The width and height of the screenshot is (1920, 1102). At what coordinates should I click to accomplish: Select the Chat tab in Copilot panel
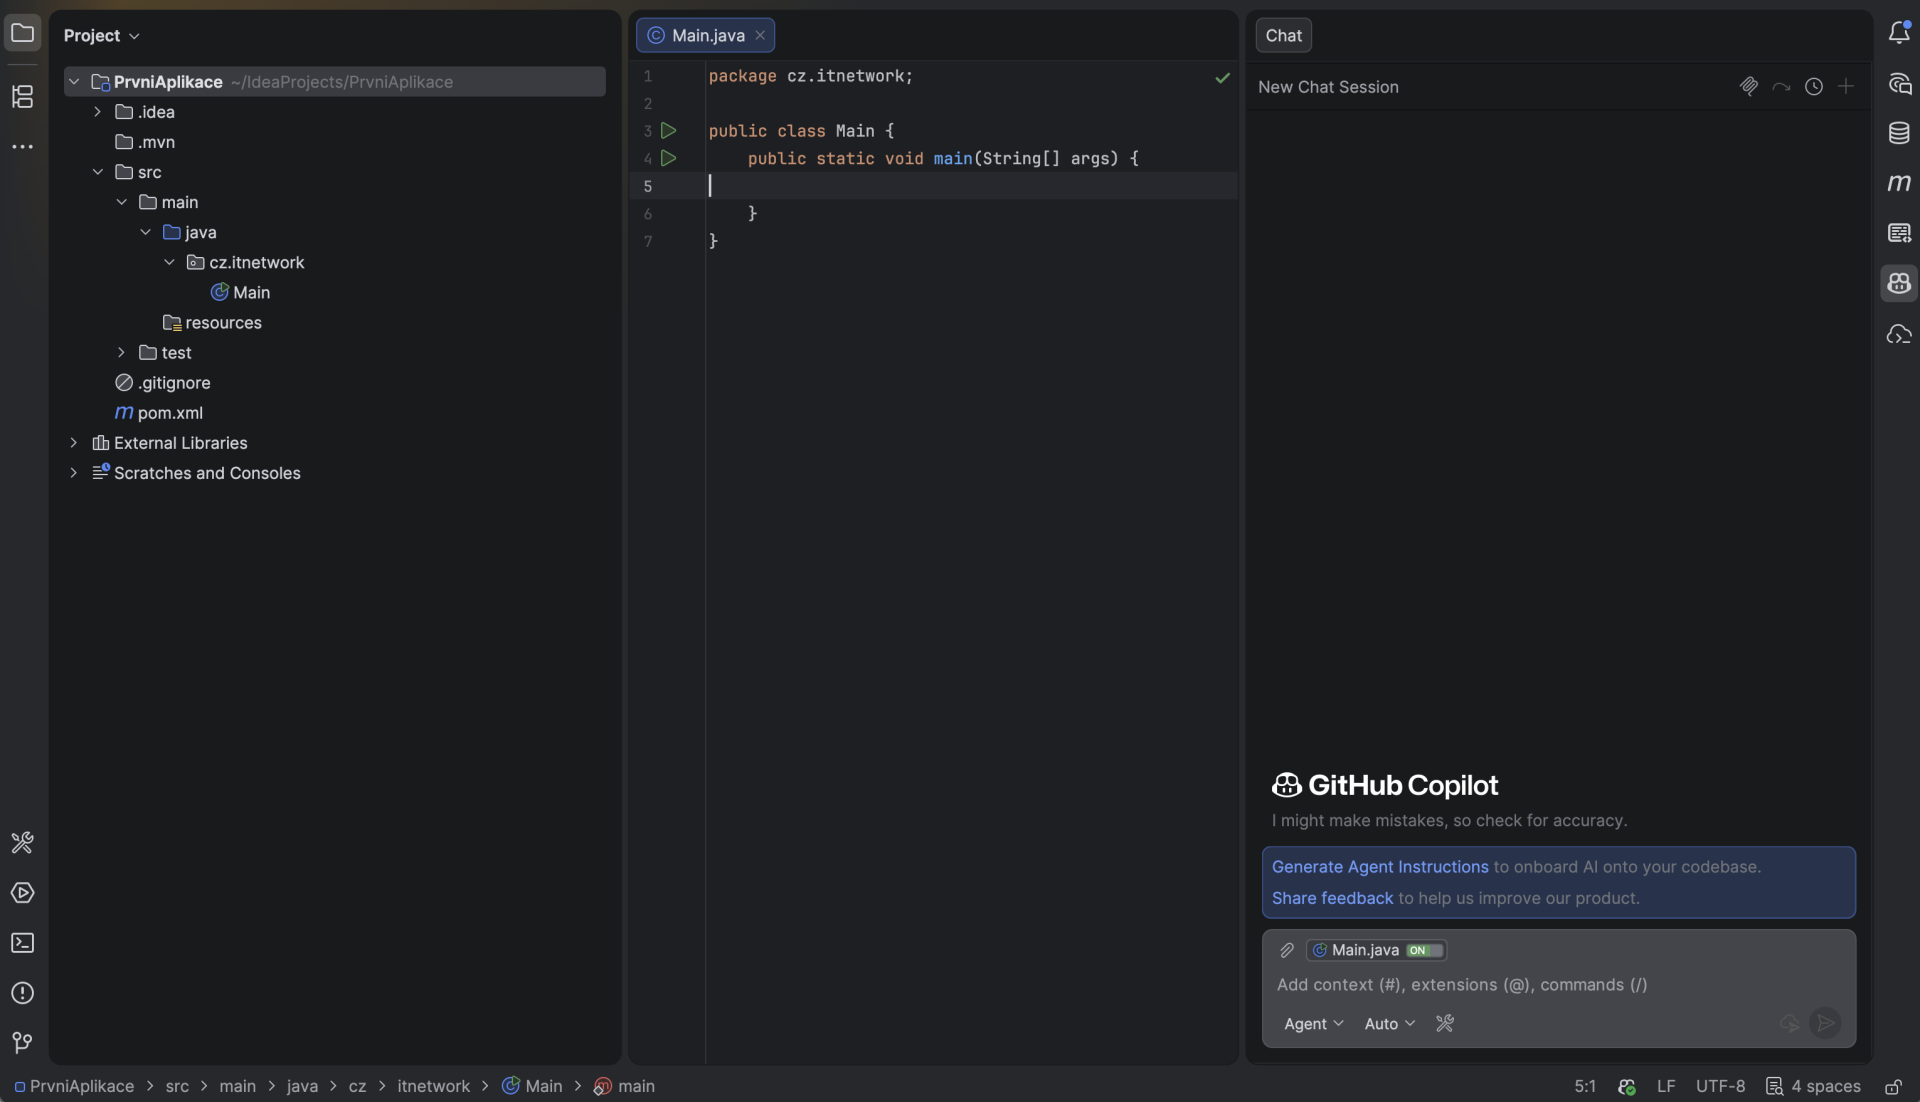pos(1284,35)
